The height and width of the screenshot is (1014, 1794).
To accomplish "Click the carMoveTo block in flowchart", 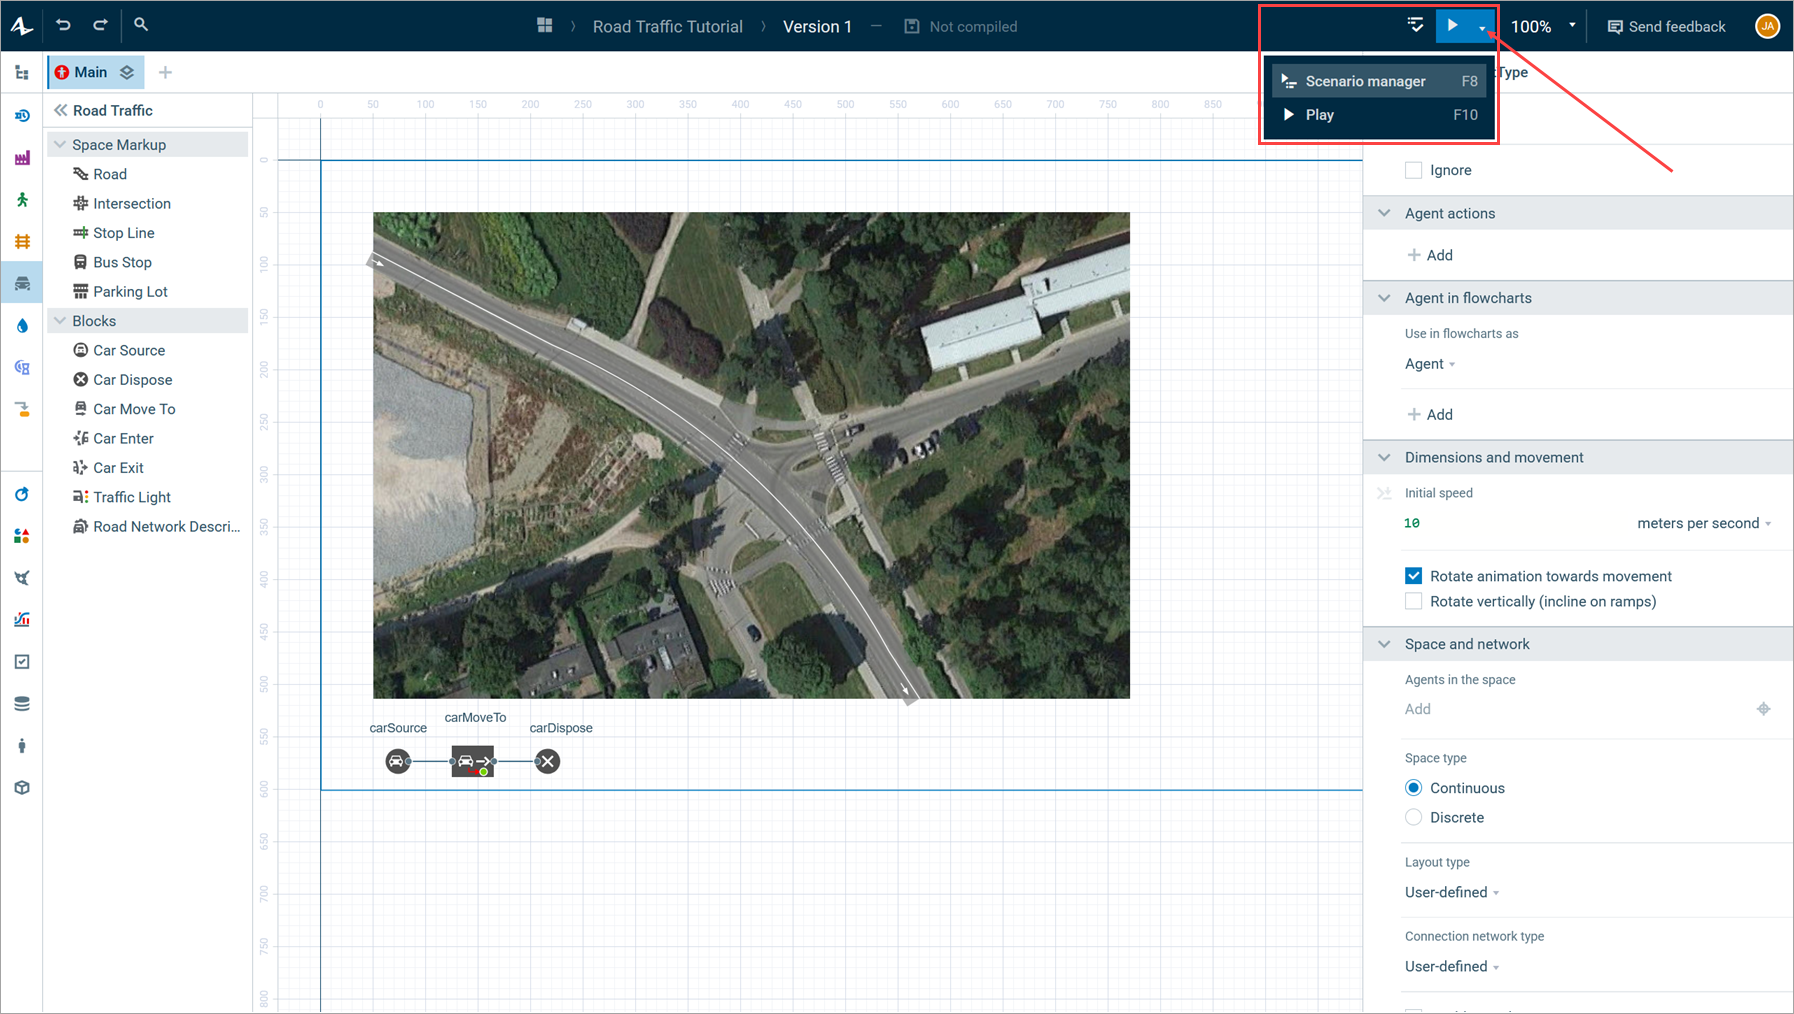I will (472, 762).
